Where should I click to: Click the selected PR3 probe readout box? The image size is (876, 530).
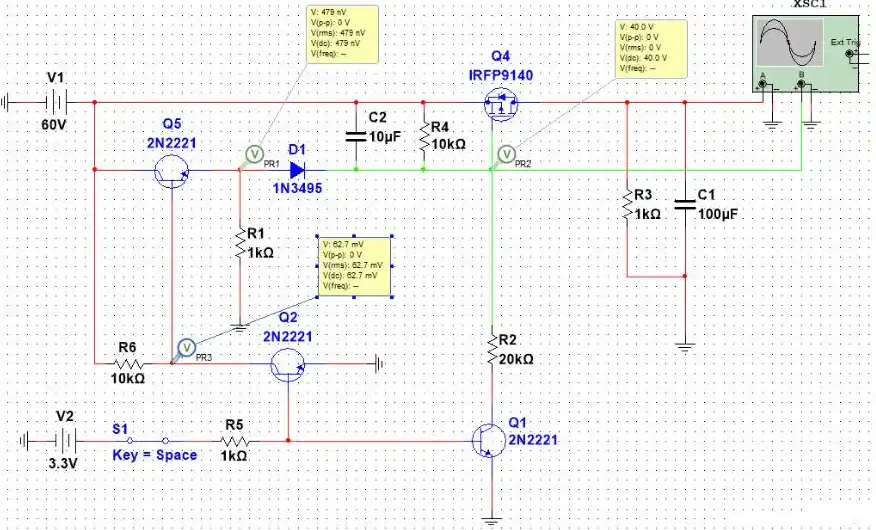coord(354,266)
